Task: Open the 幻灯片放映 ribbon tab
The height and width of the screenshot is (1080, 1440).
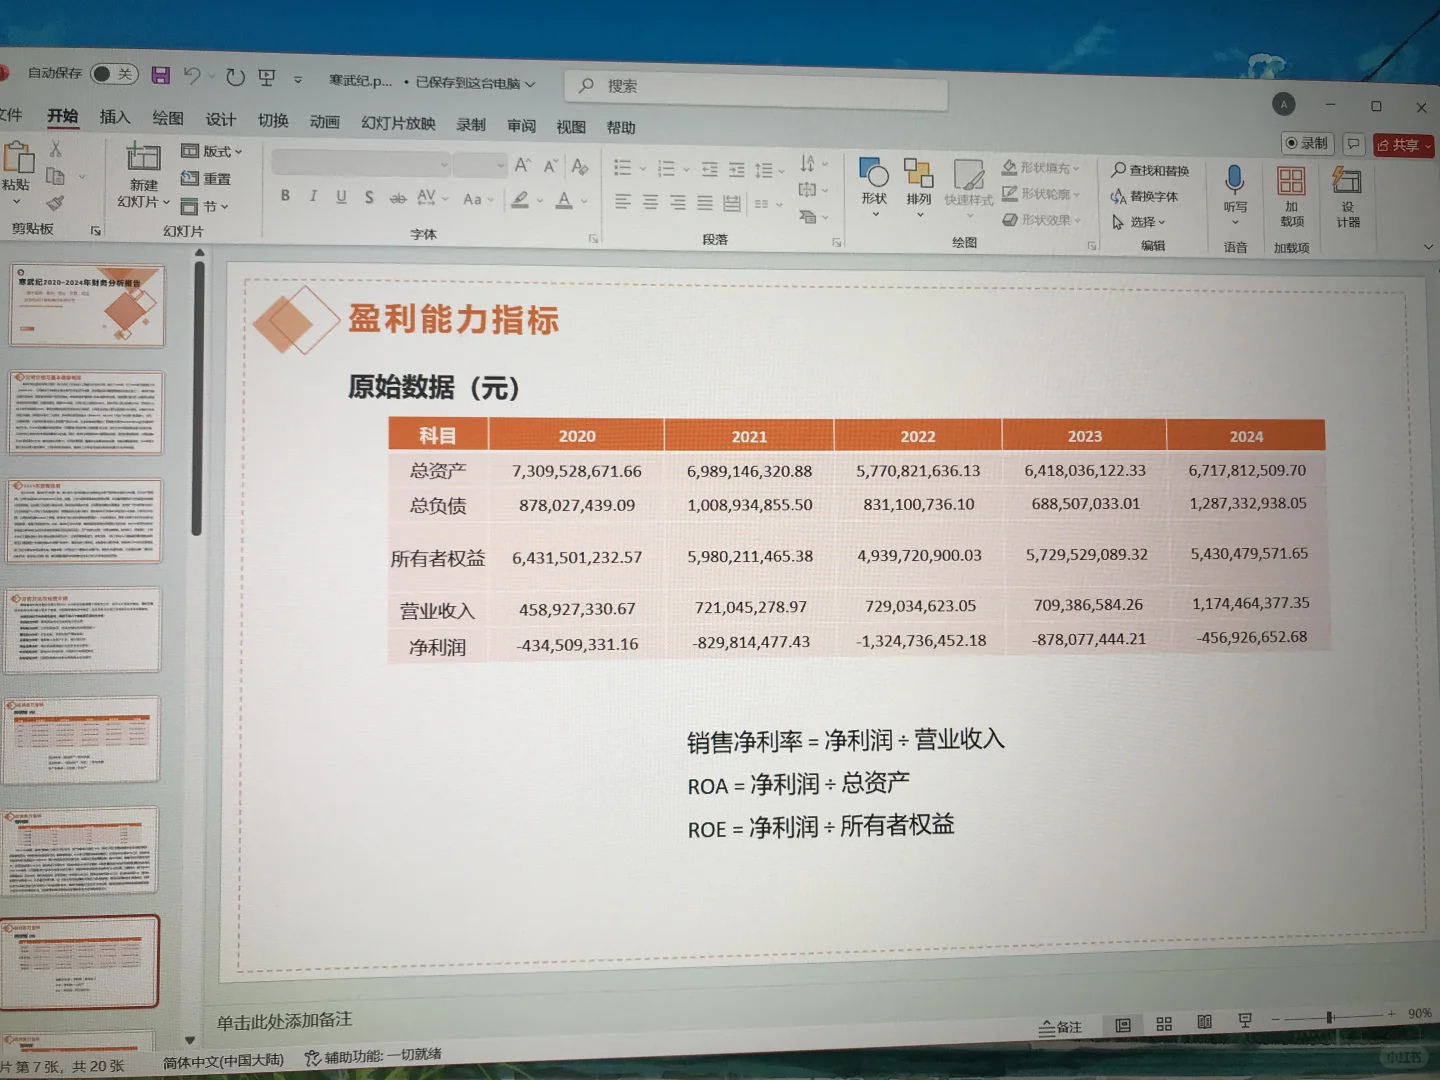Action: [x=397, y=123]
